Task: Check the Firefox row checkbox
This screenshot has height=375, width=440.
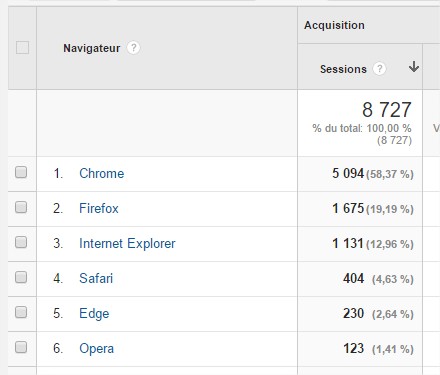Action: 21,207
